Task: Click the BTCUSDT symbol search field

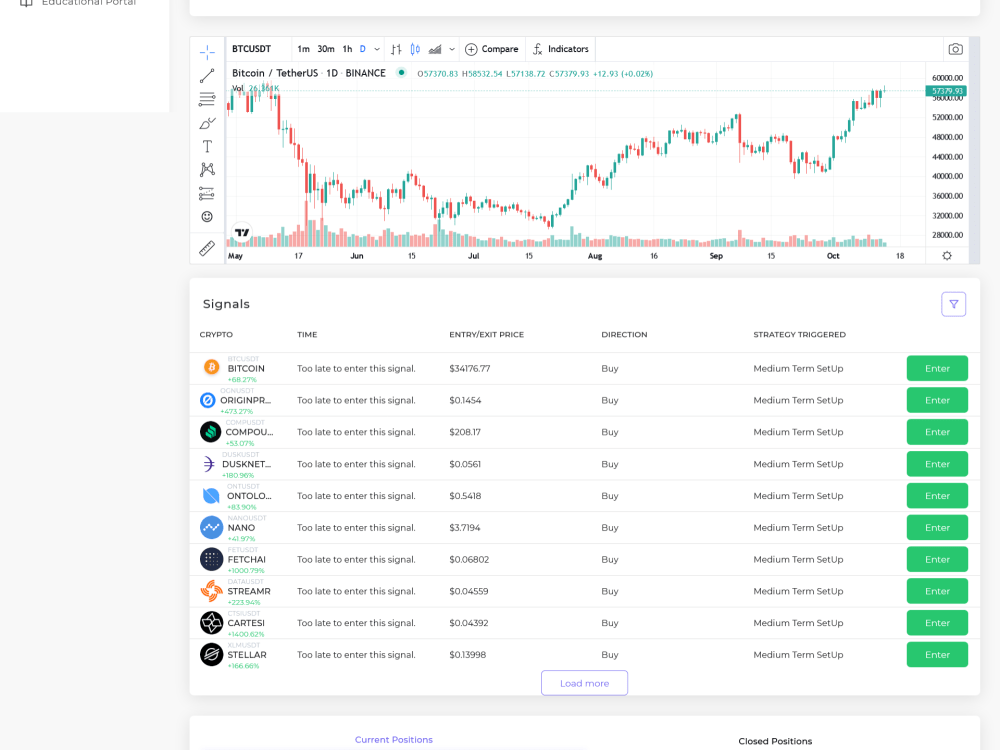Action: (251, 49)
